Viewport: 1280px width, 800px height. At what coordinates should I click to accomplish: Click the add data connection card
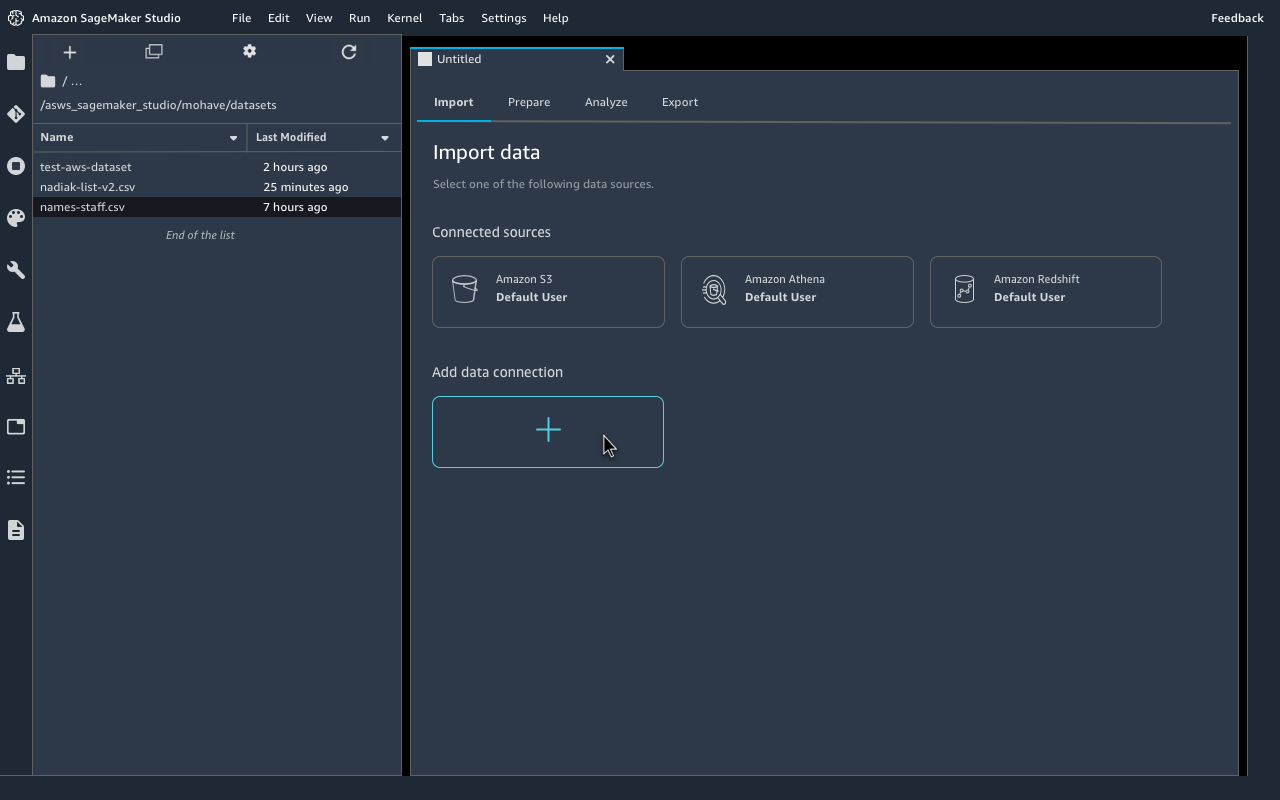pos(548,431)
